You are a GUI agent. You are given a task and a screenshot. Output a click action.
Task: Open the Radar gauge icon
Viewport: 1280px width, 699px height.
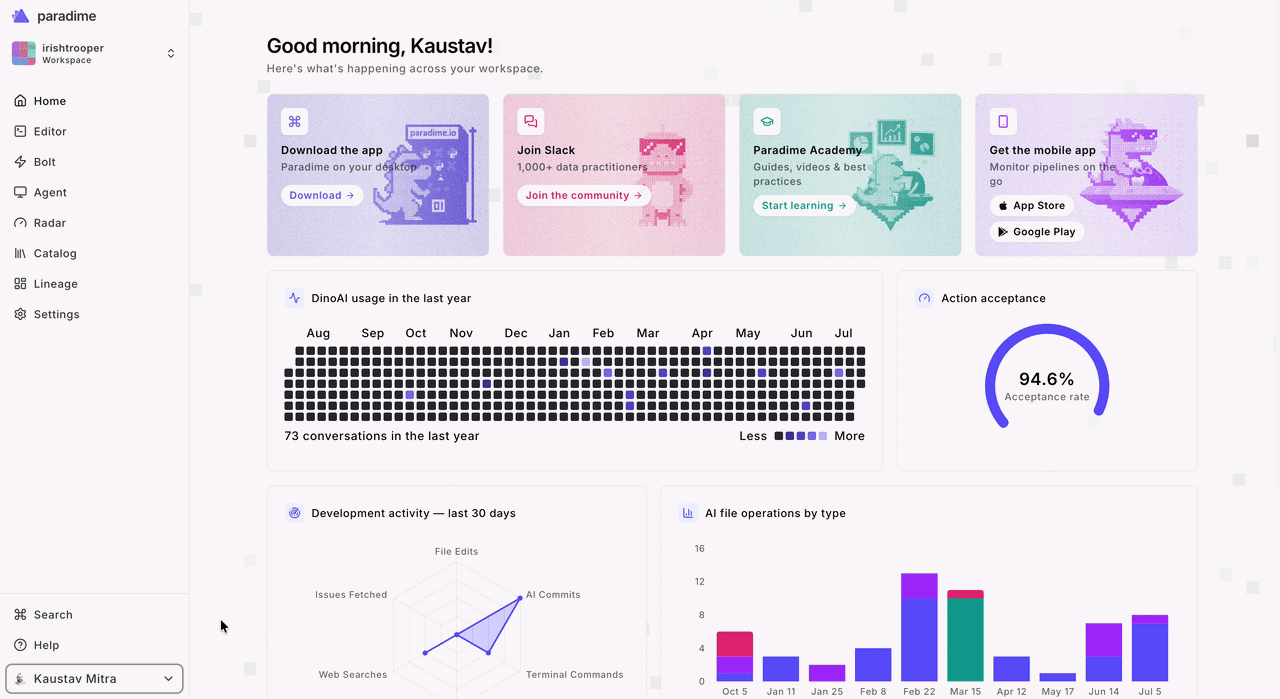[21, 223]
